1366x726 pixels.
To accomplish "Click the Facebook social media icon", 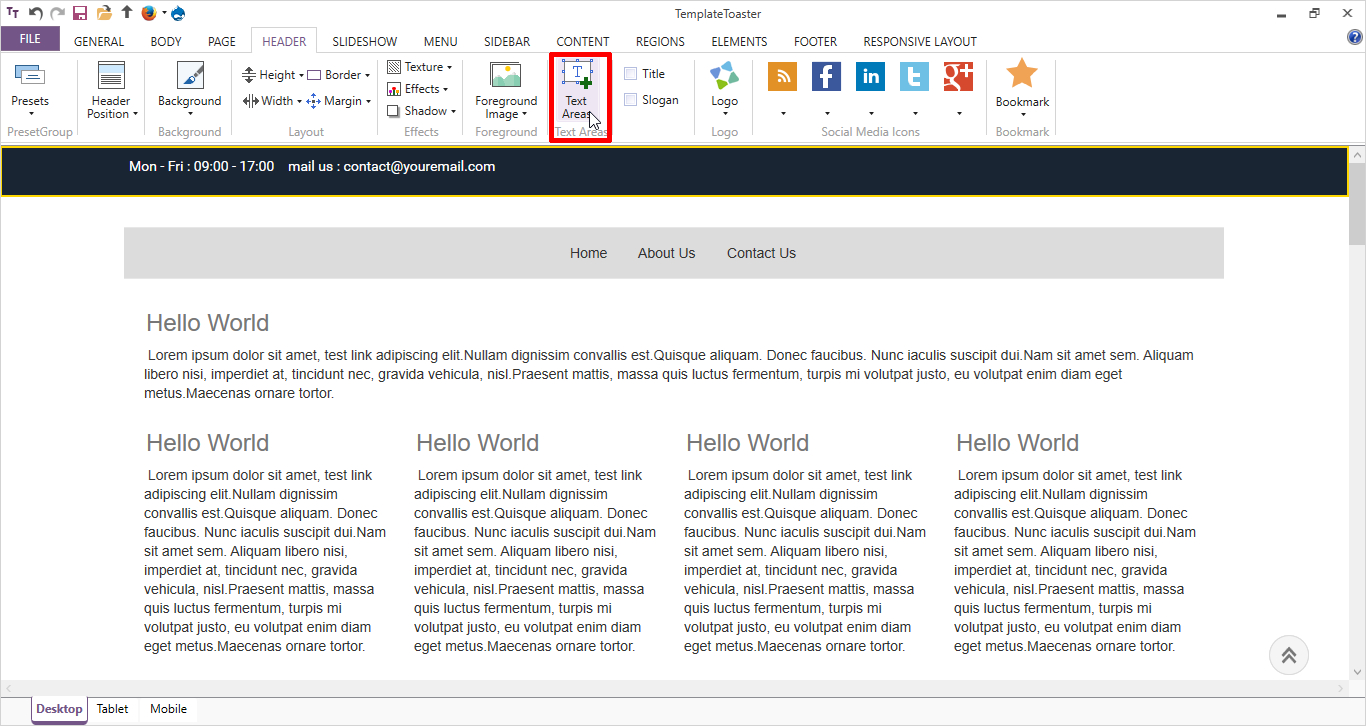I will pos(826,77).
